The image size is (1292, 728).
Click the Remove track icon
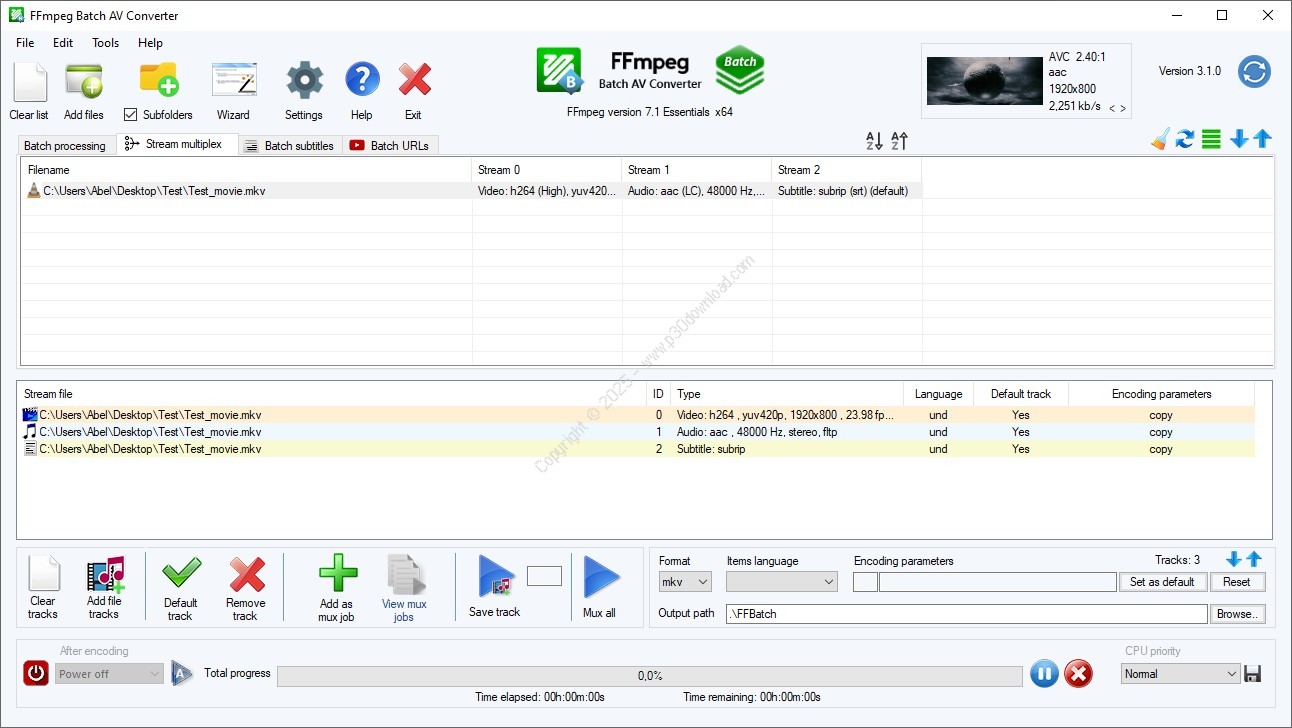(x=246, y=575)
